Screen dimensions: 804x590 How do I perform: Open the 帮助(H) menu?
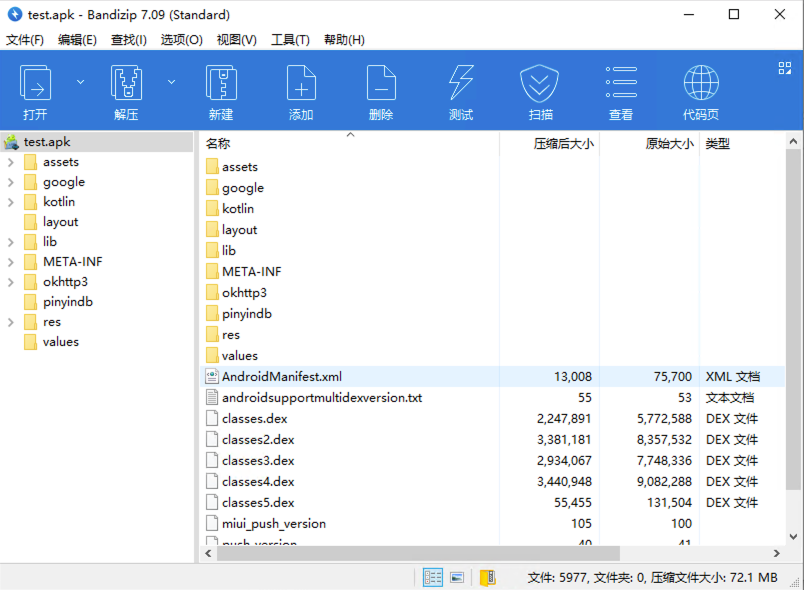(344, 40)
